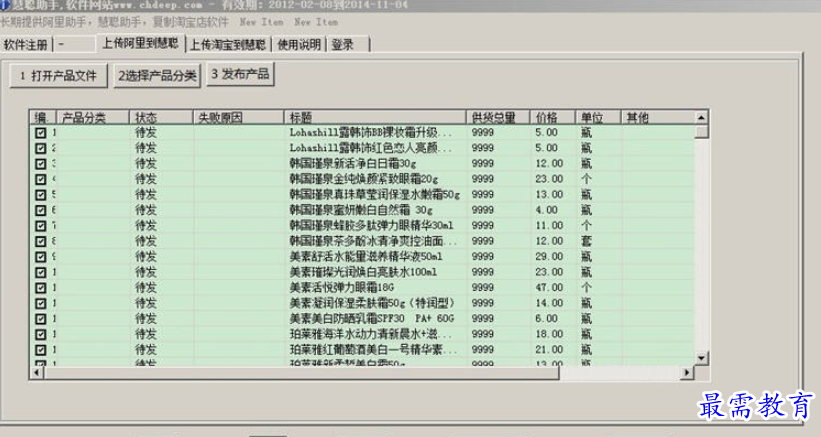Toggle checkbox for 珀莱雅海洋水动力清新晨水 row
Viewport: 821px width, 437px height.
coord(40,334)
